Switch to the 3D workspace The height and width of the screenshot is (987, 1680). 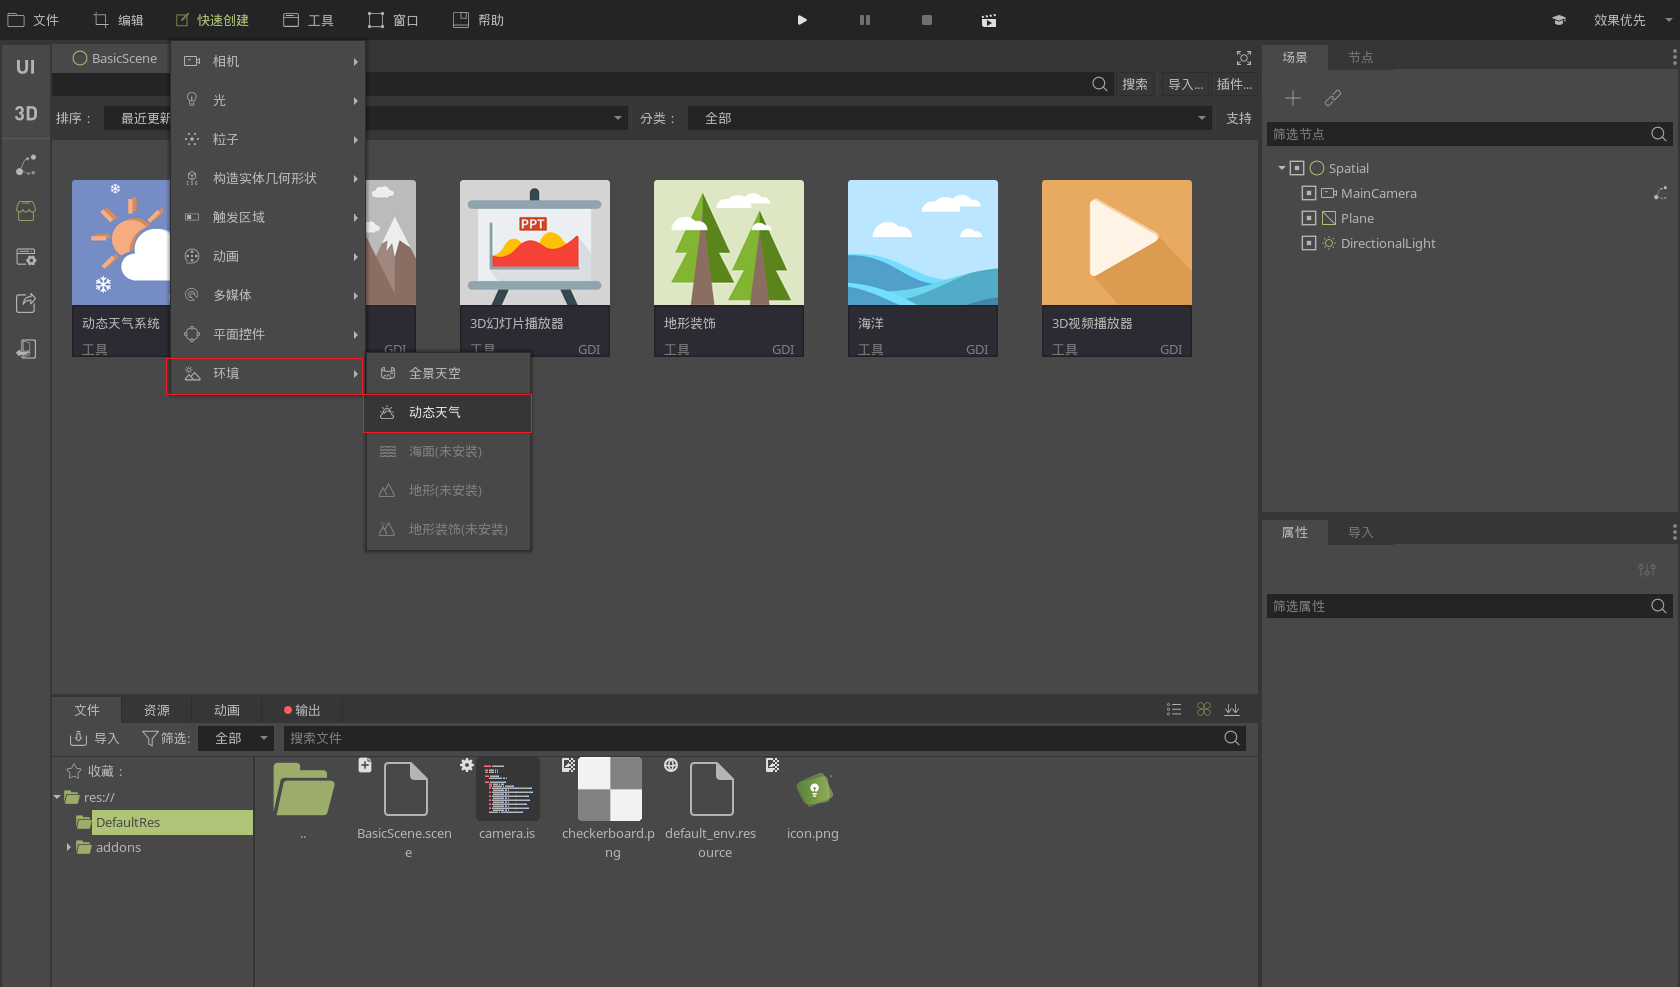point(26,113)
